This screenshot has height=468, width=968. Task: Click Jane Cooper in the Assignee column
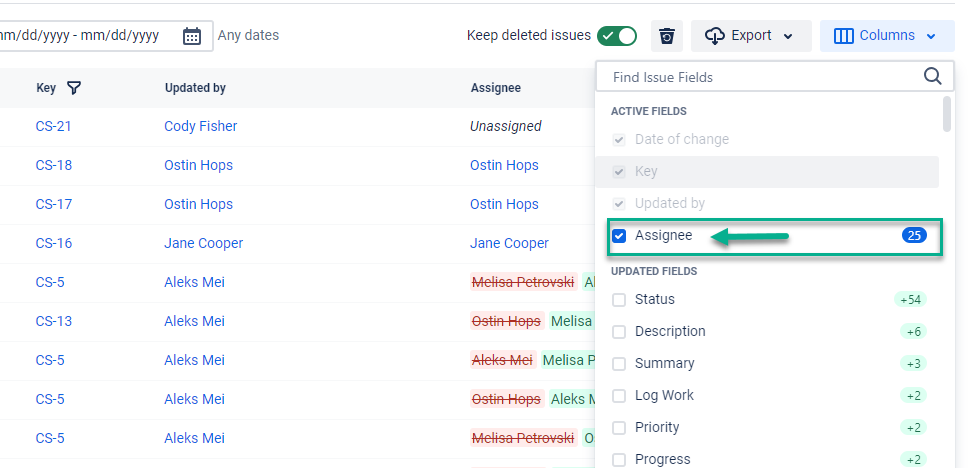point(509,243)
